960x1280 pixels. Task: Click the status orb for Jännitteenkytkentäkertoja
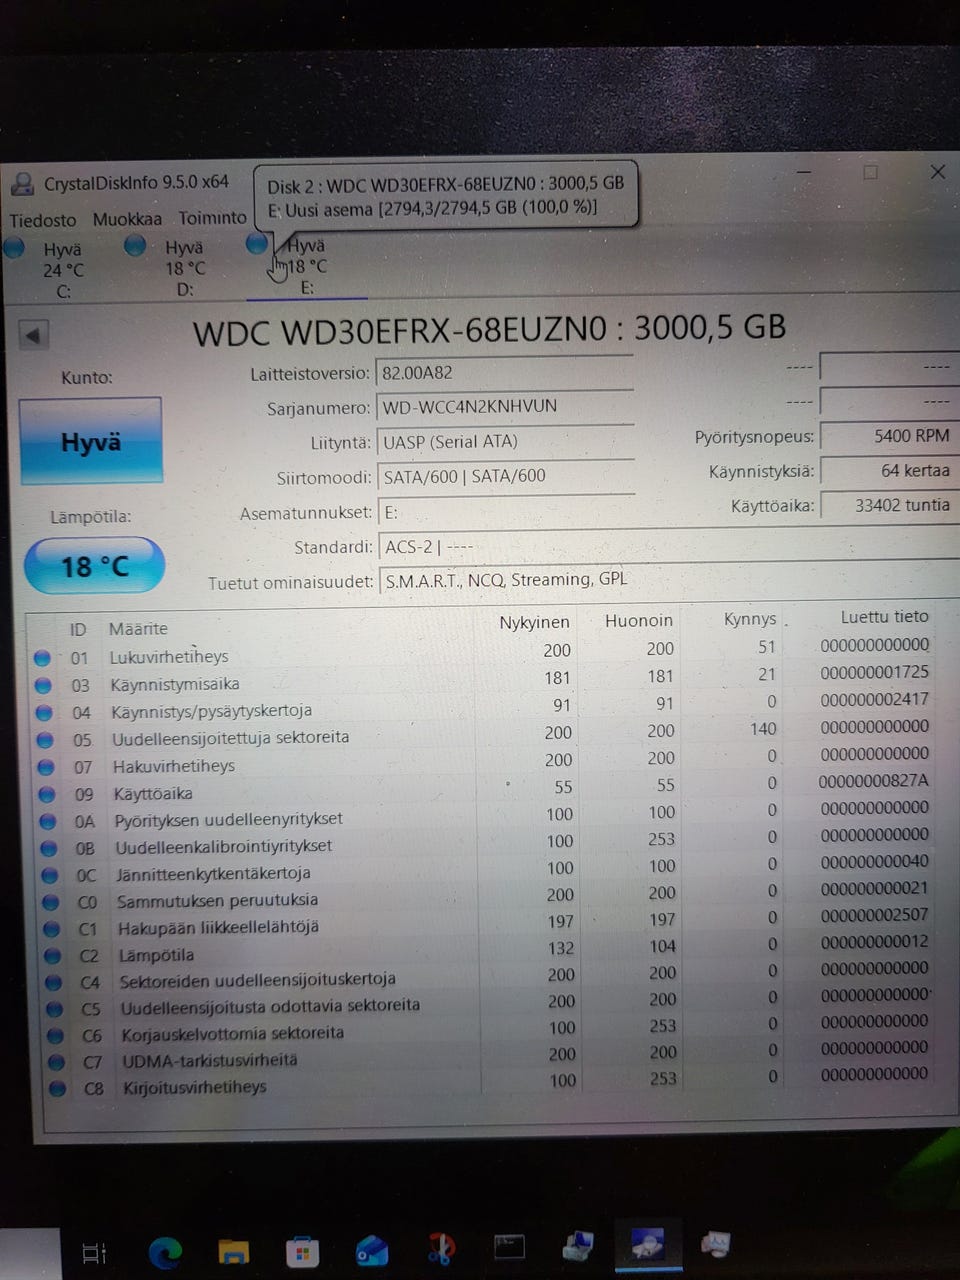pos(50,875)
